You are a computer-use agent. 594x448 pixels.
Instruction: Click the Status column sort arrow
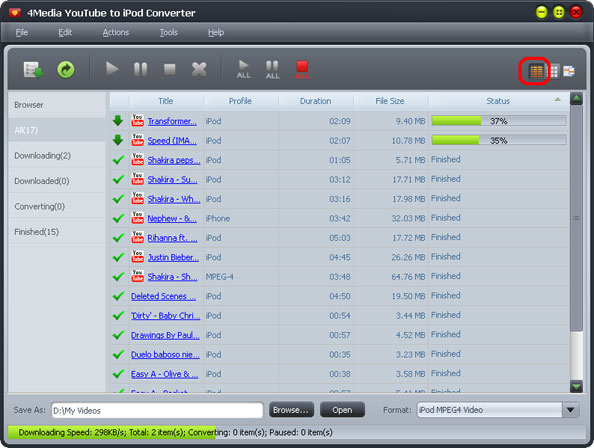click(557, 100)
